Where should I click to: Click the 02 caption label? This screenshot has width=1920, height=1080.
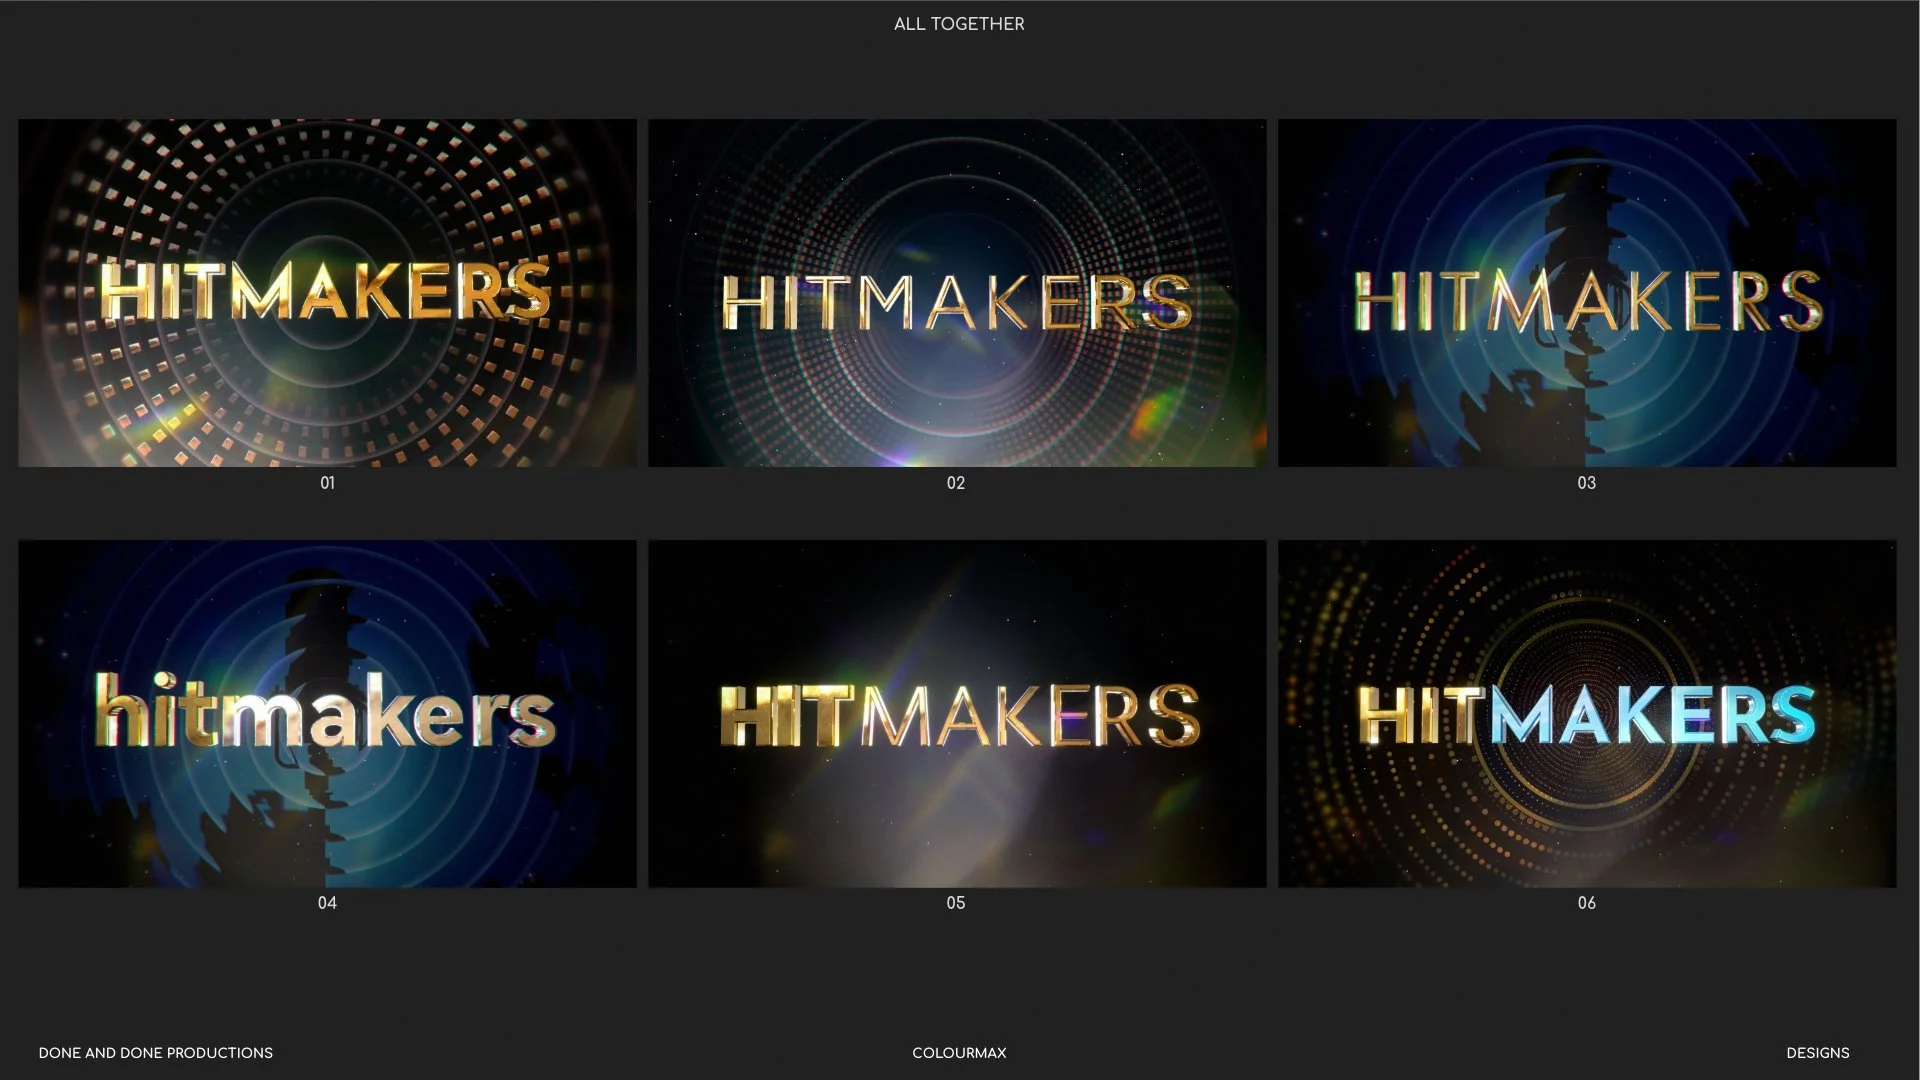coord(956,483)
